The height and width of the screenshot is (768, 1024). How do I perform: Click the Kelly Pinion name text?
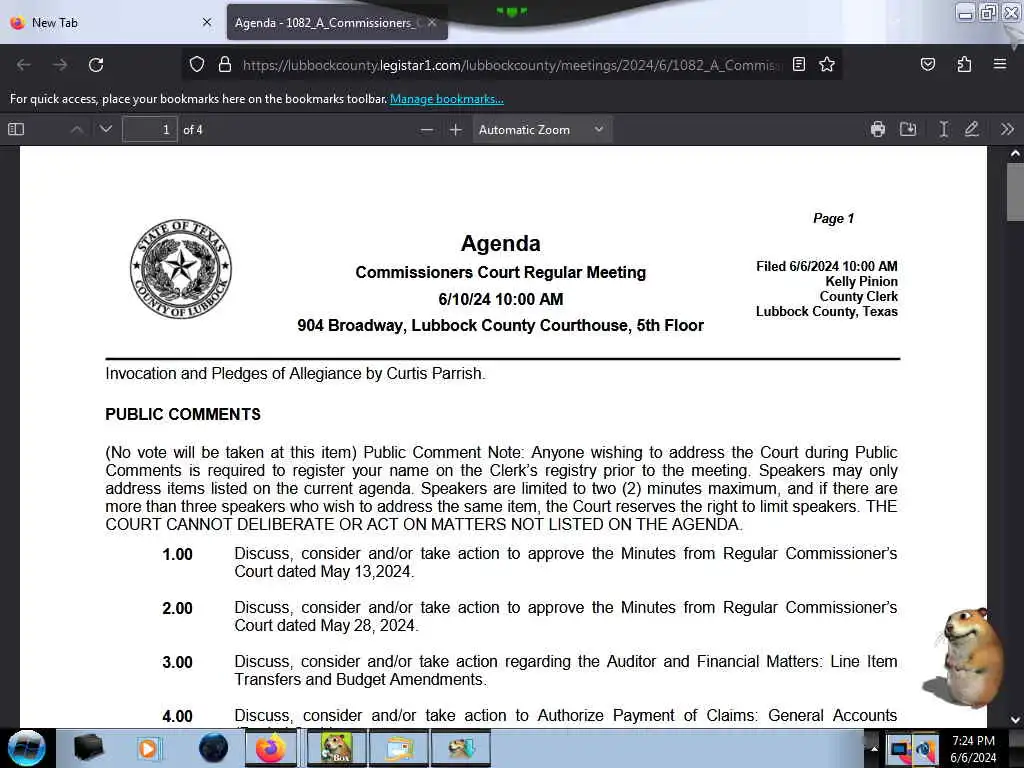click(x=861, y=281)
